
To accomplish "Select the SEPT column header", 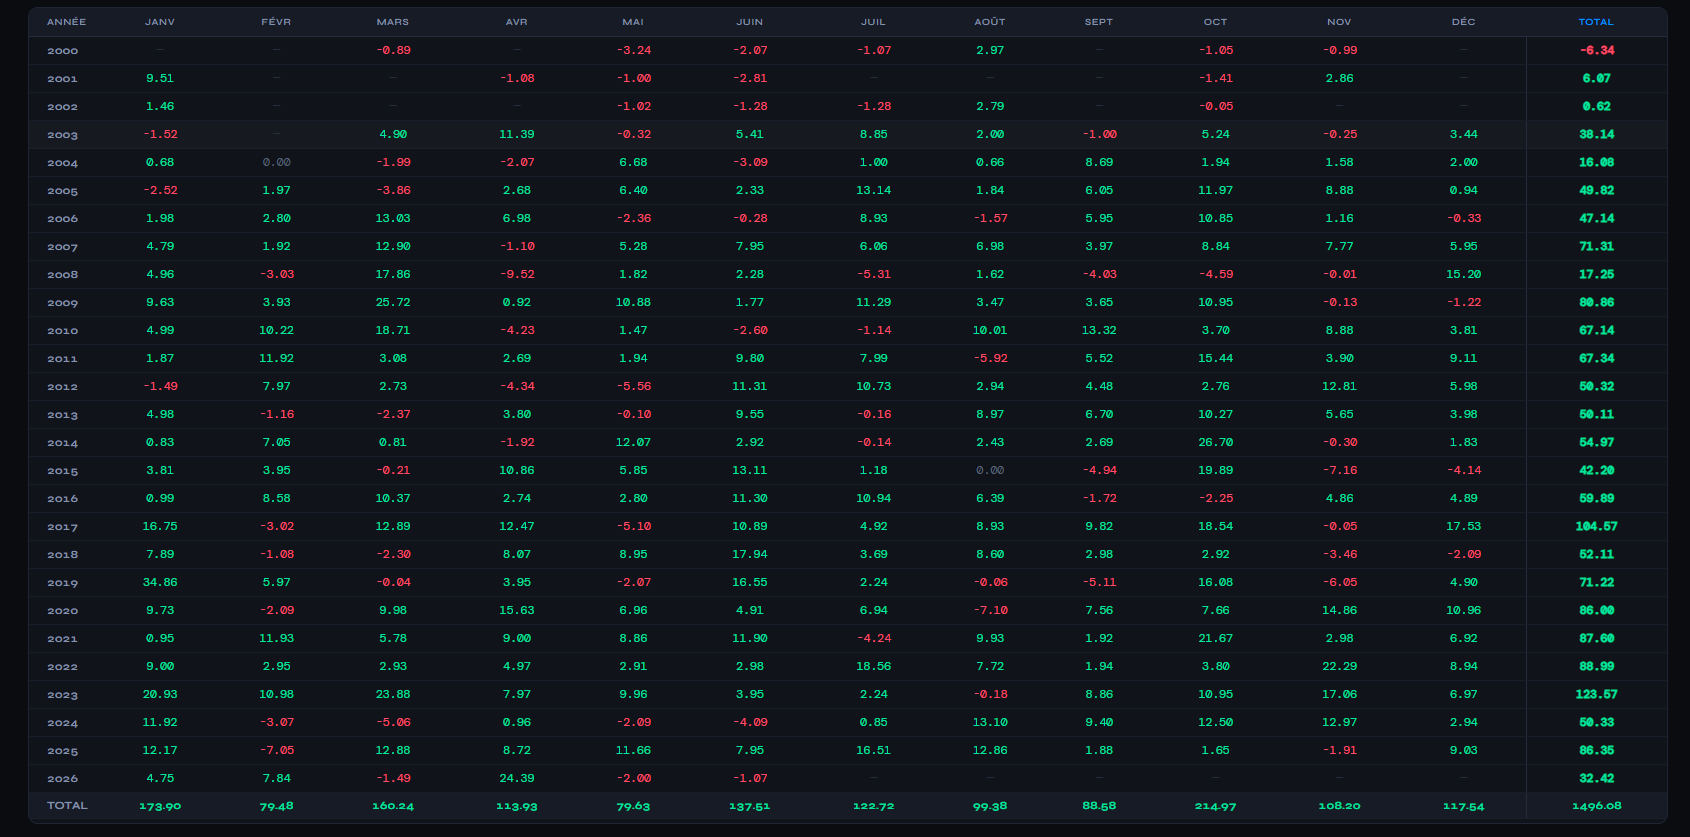I will coord(1099,22).
